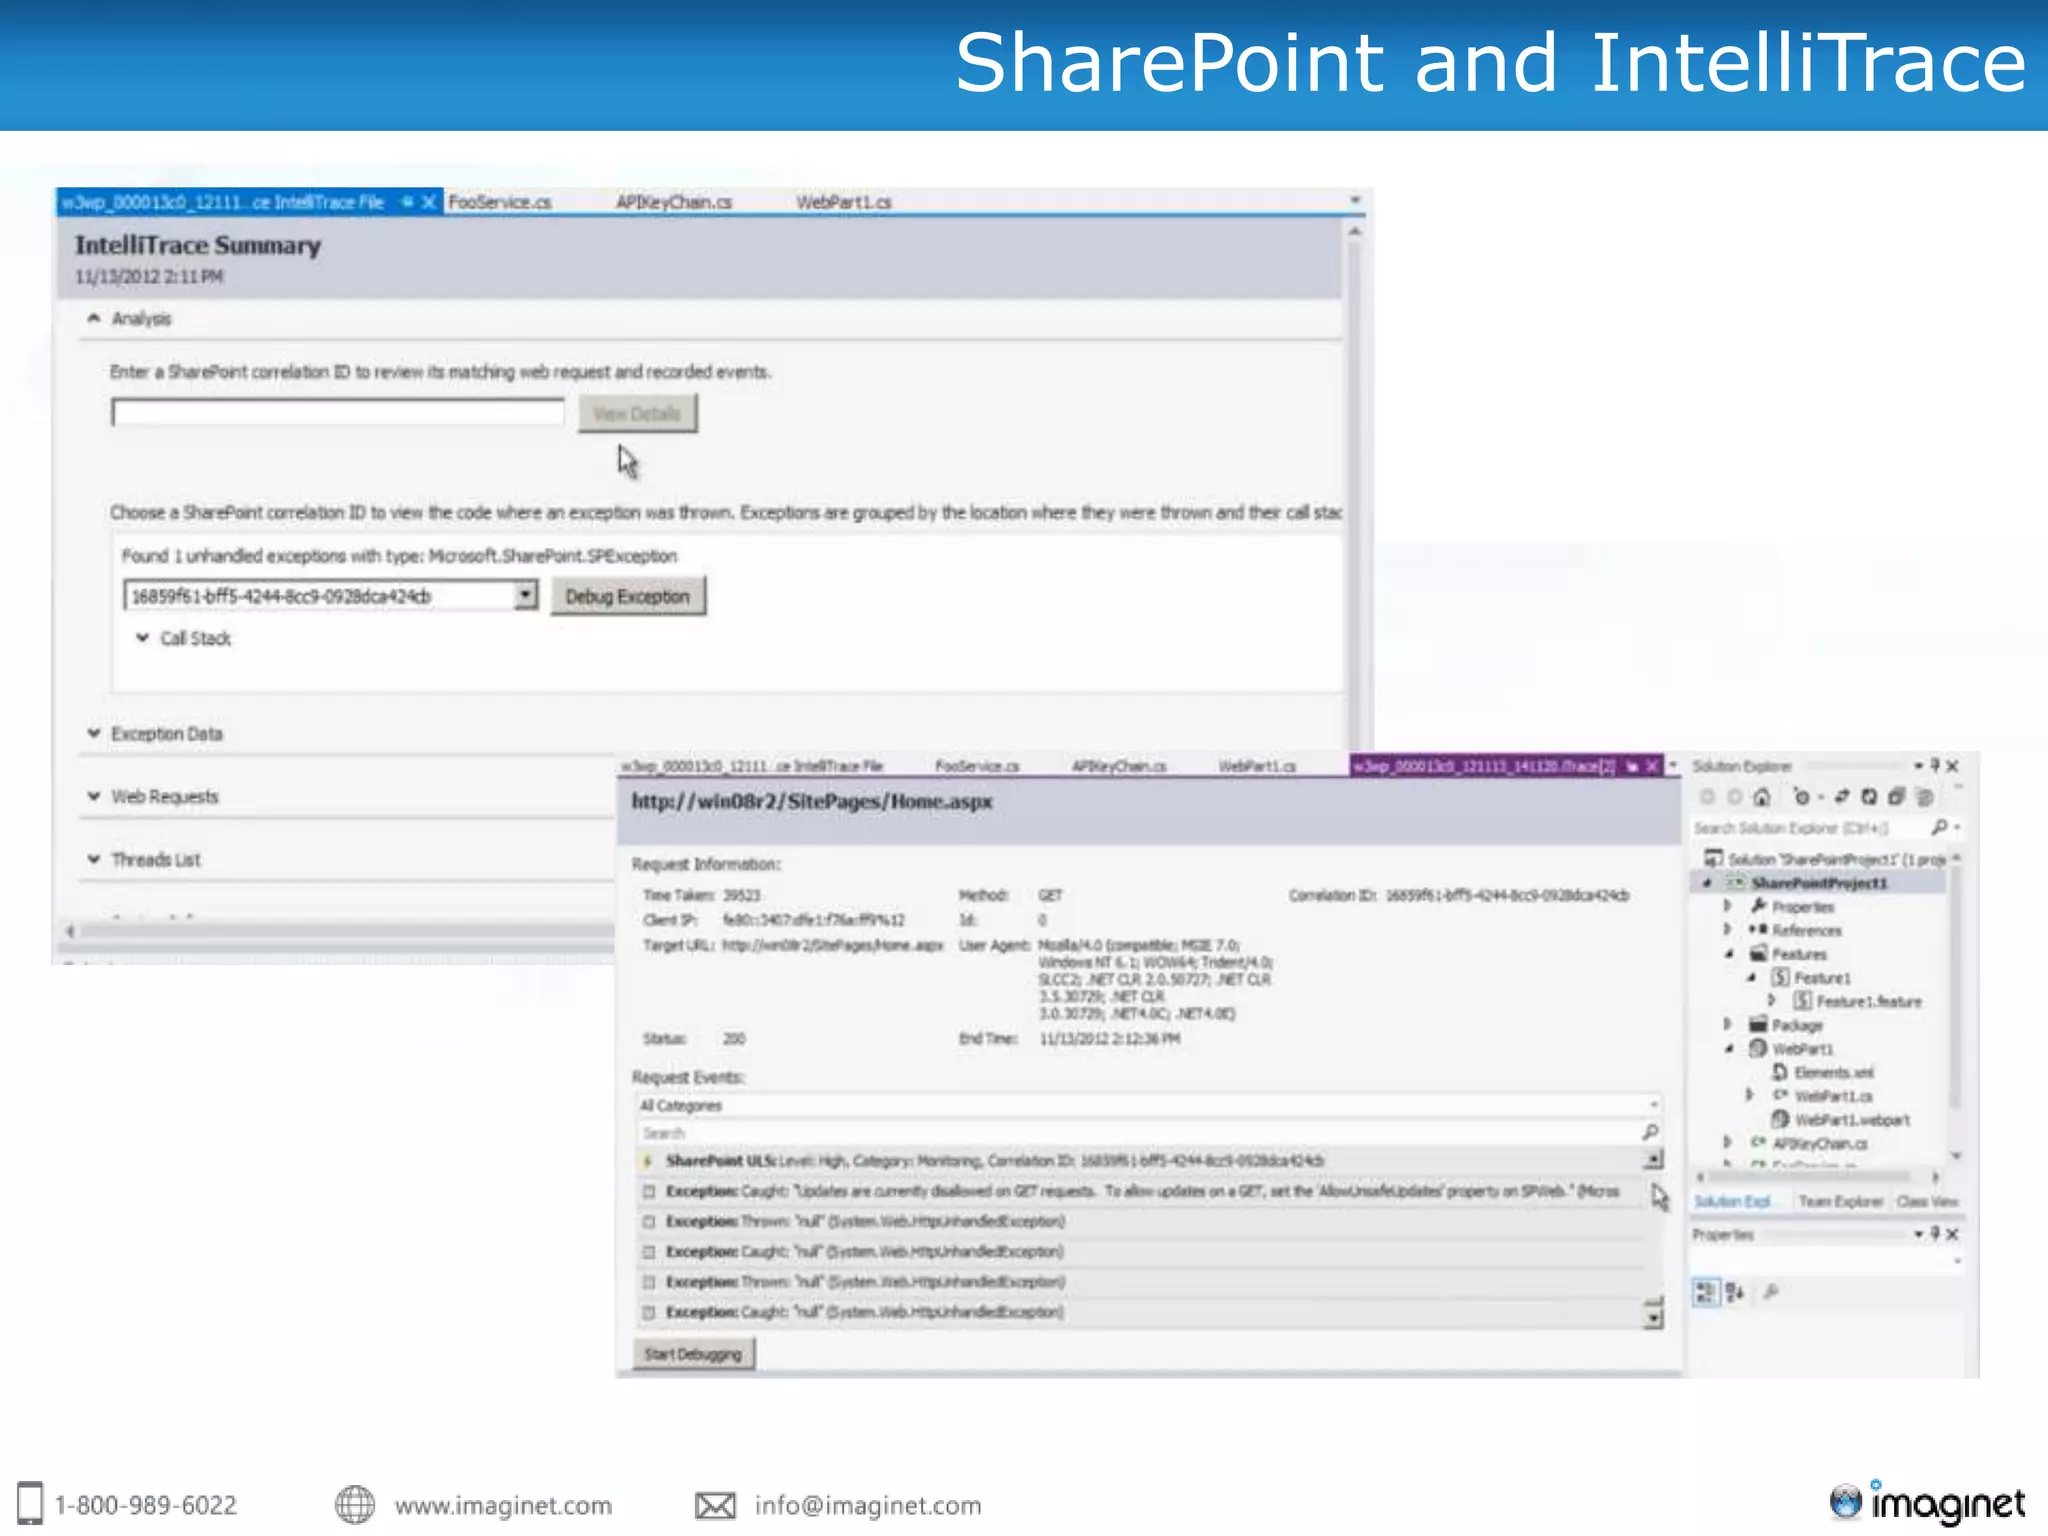Collapse the Features folder in Solution Explorer

point(1729,953)
